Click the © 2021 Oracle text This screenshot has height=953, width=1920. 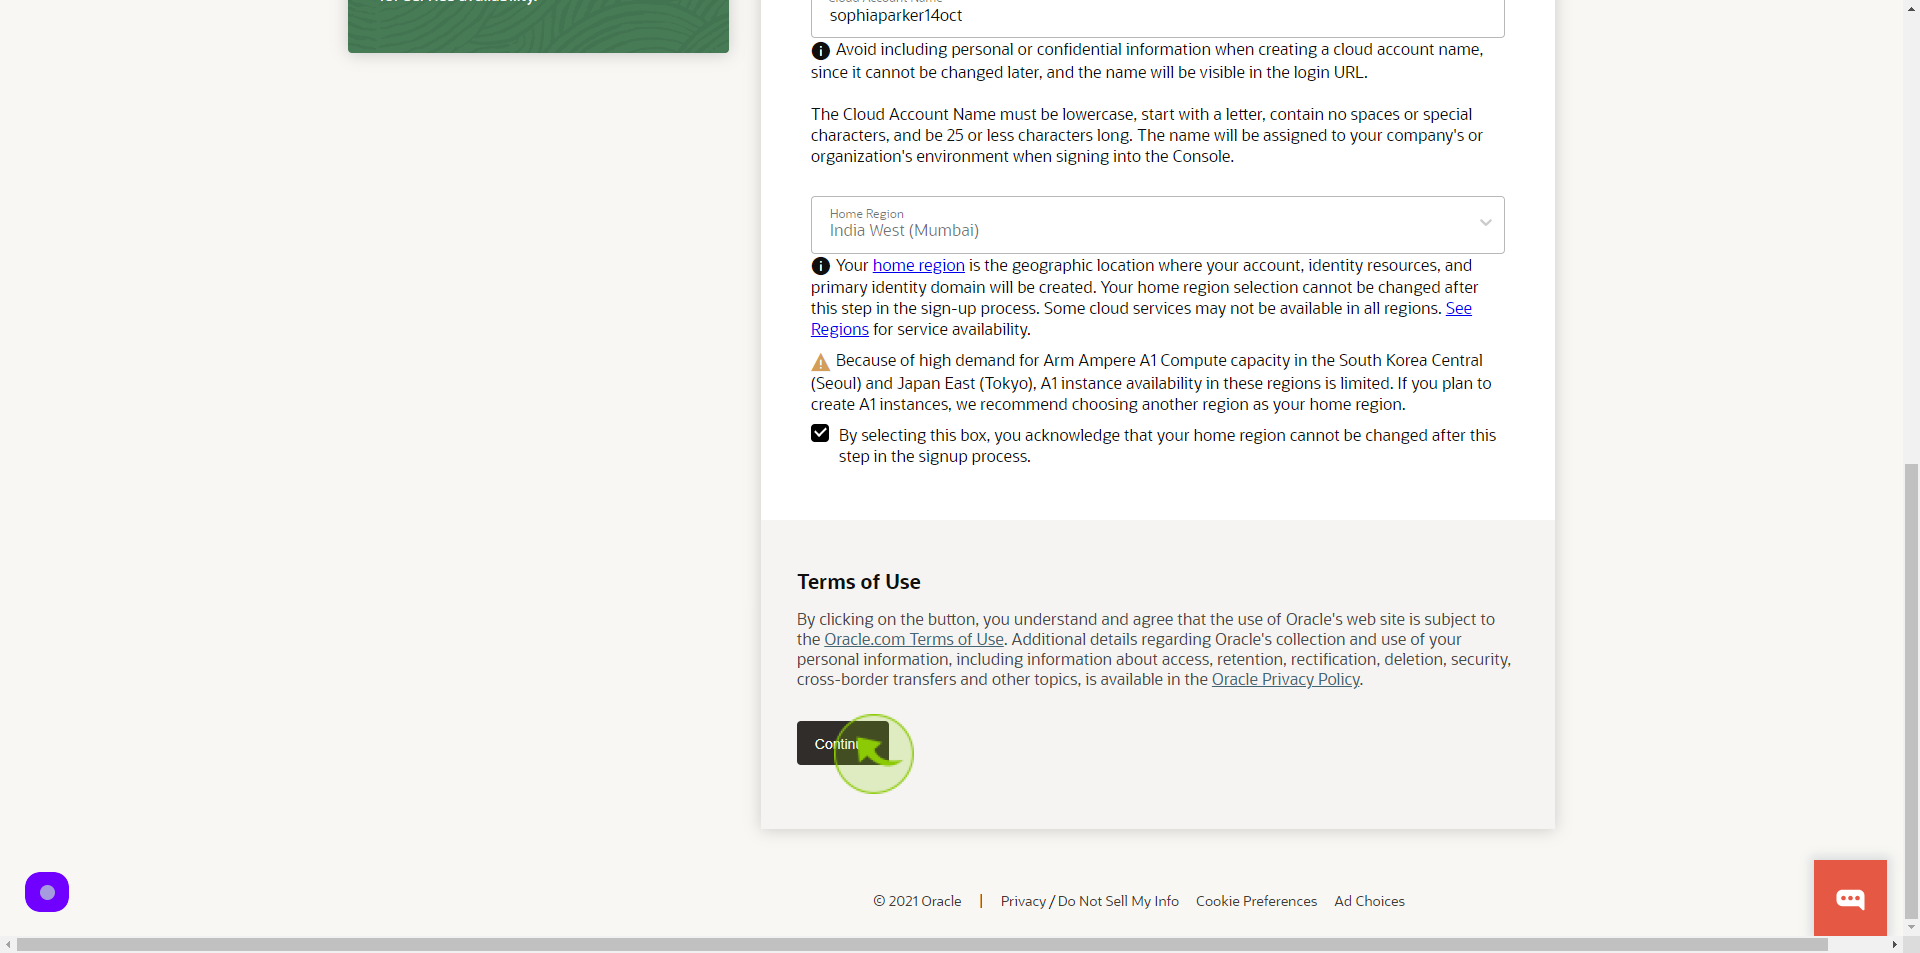click(x=917, y=901)
